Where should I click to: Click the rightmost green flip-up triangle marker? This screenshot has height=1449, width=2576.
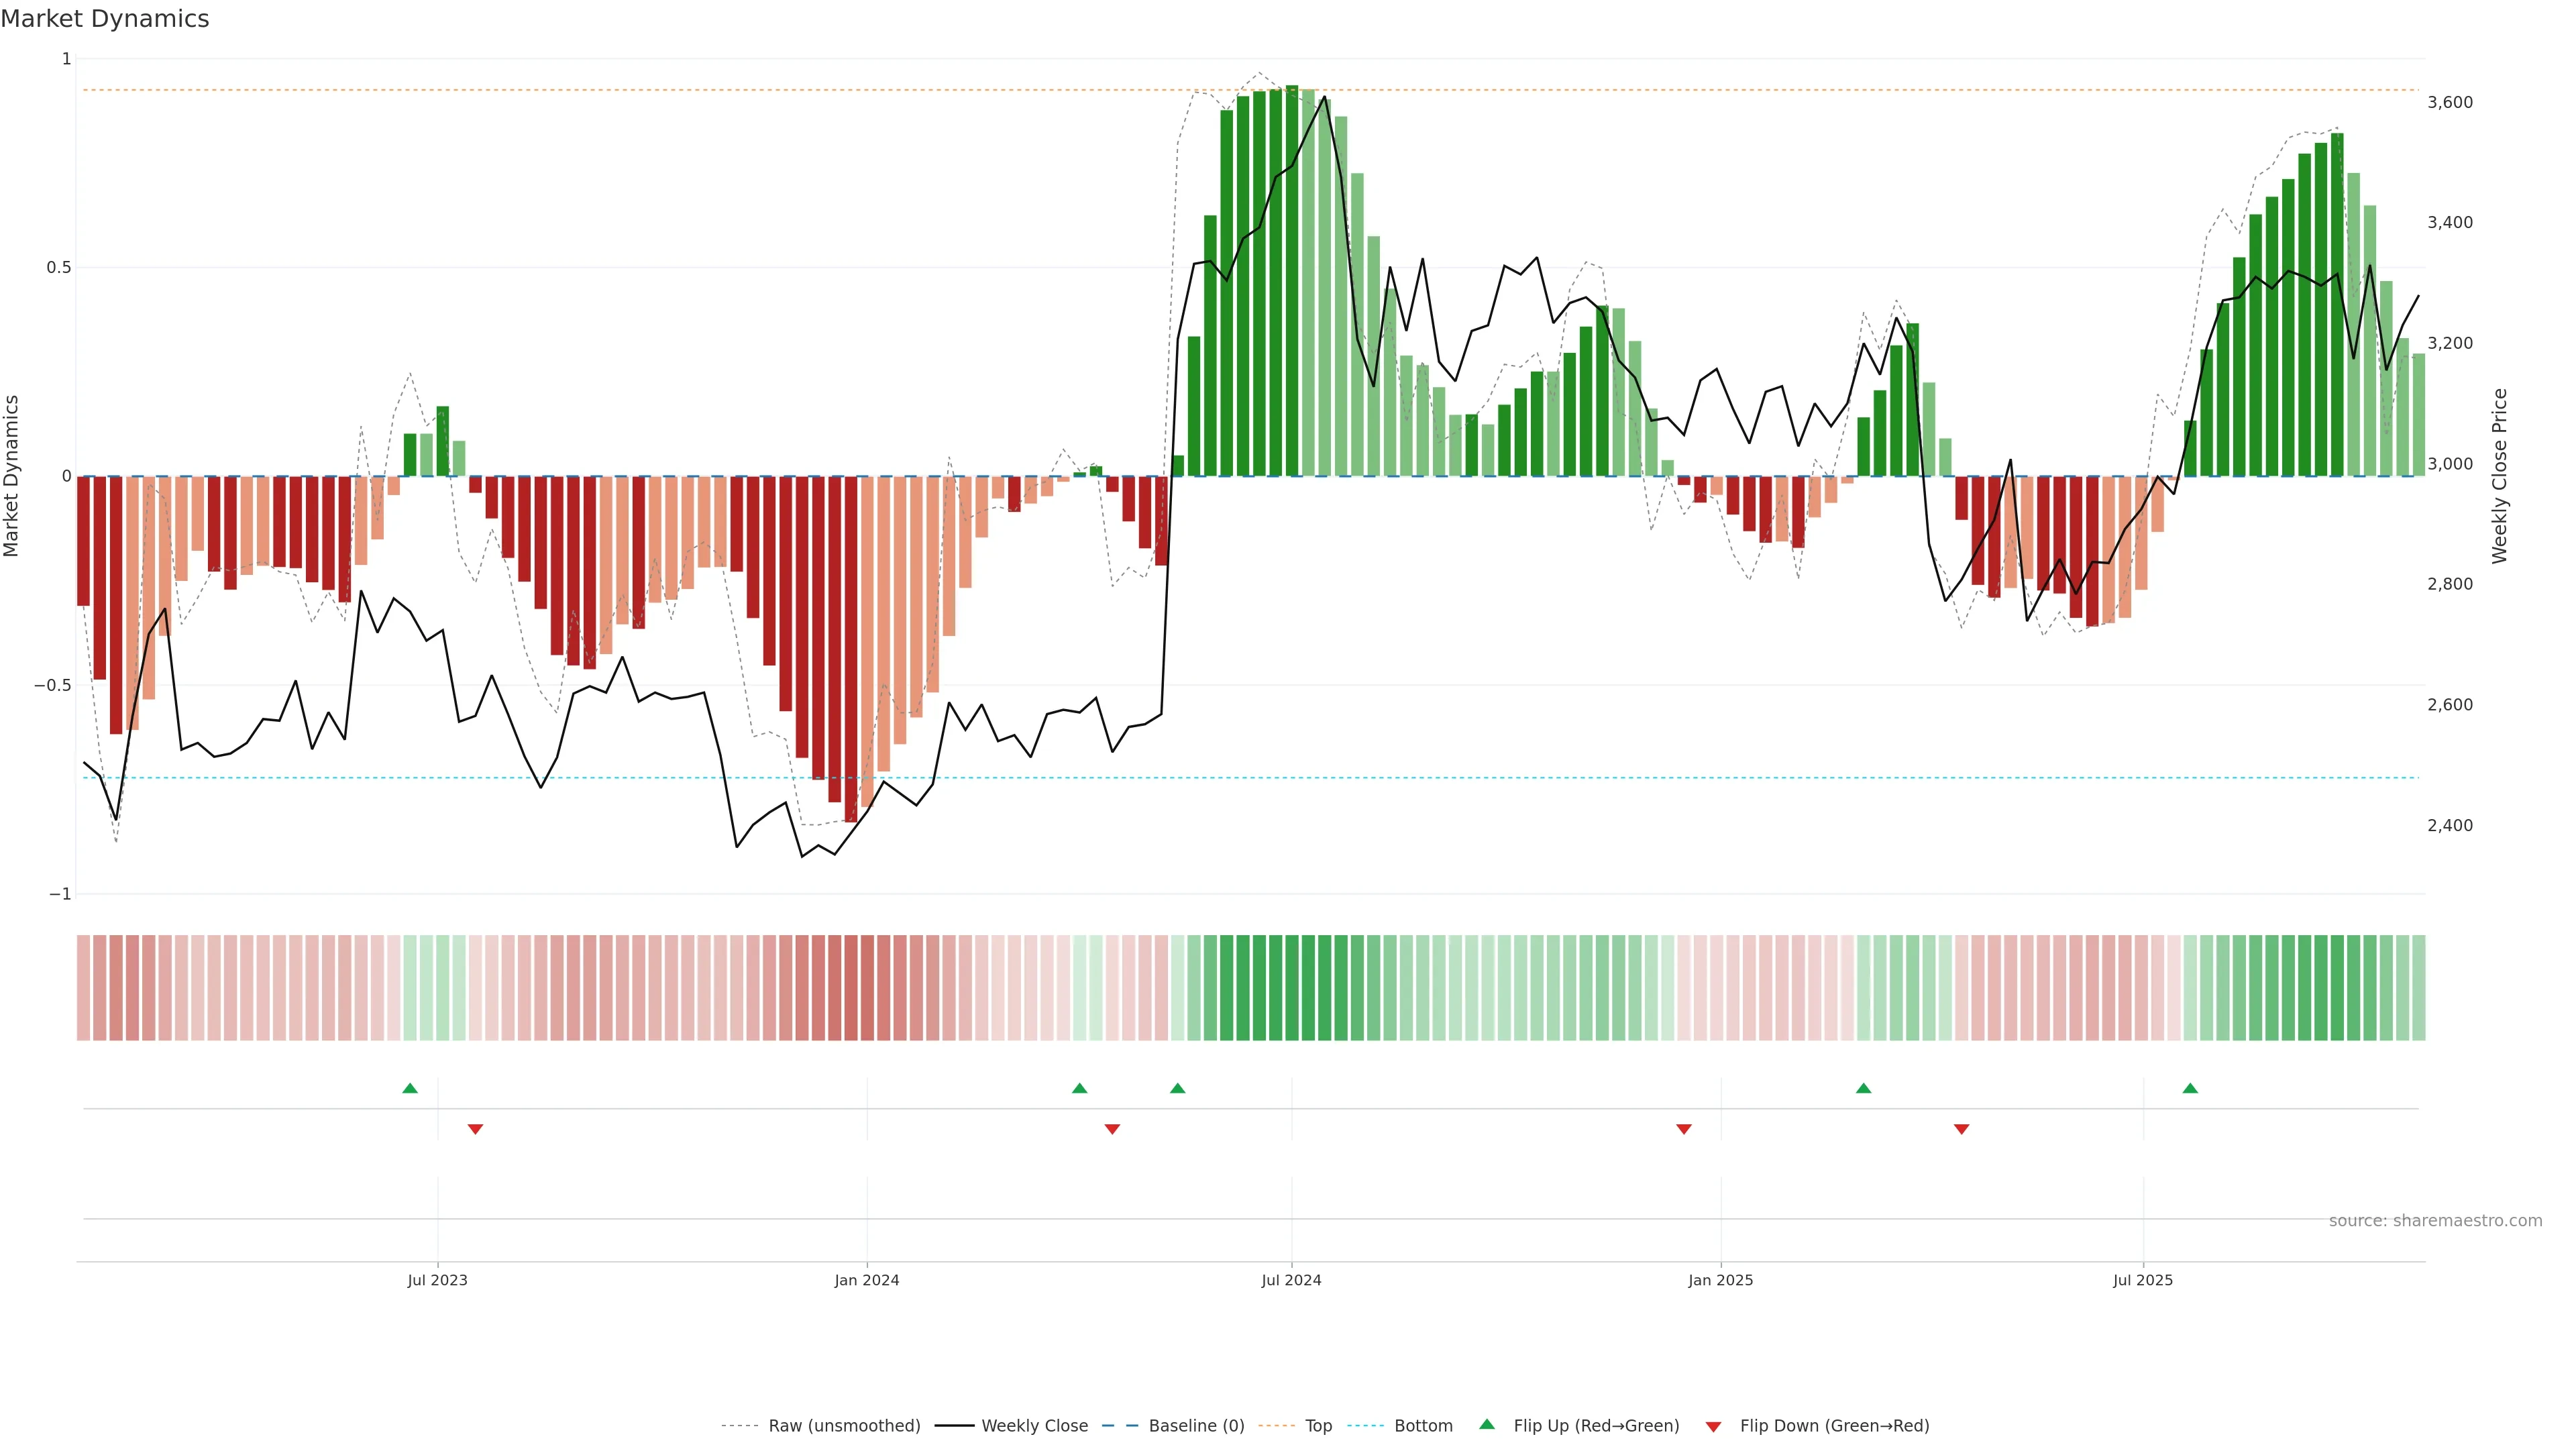tap(2190, 1088)
